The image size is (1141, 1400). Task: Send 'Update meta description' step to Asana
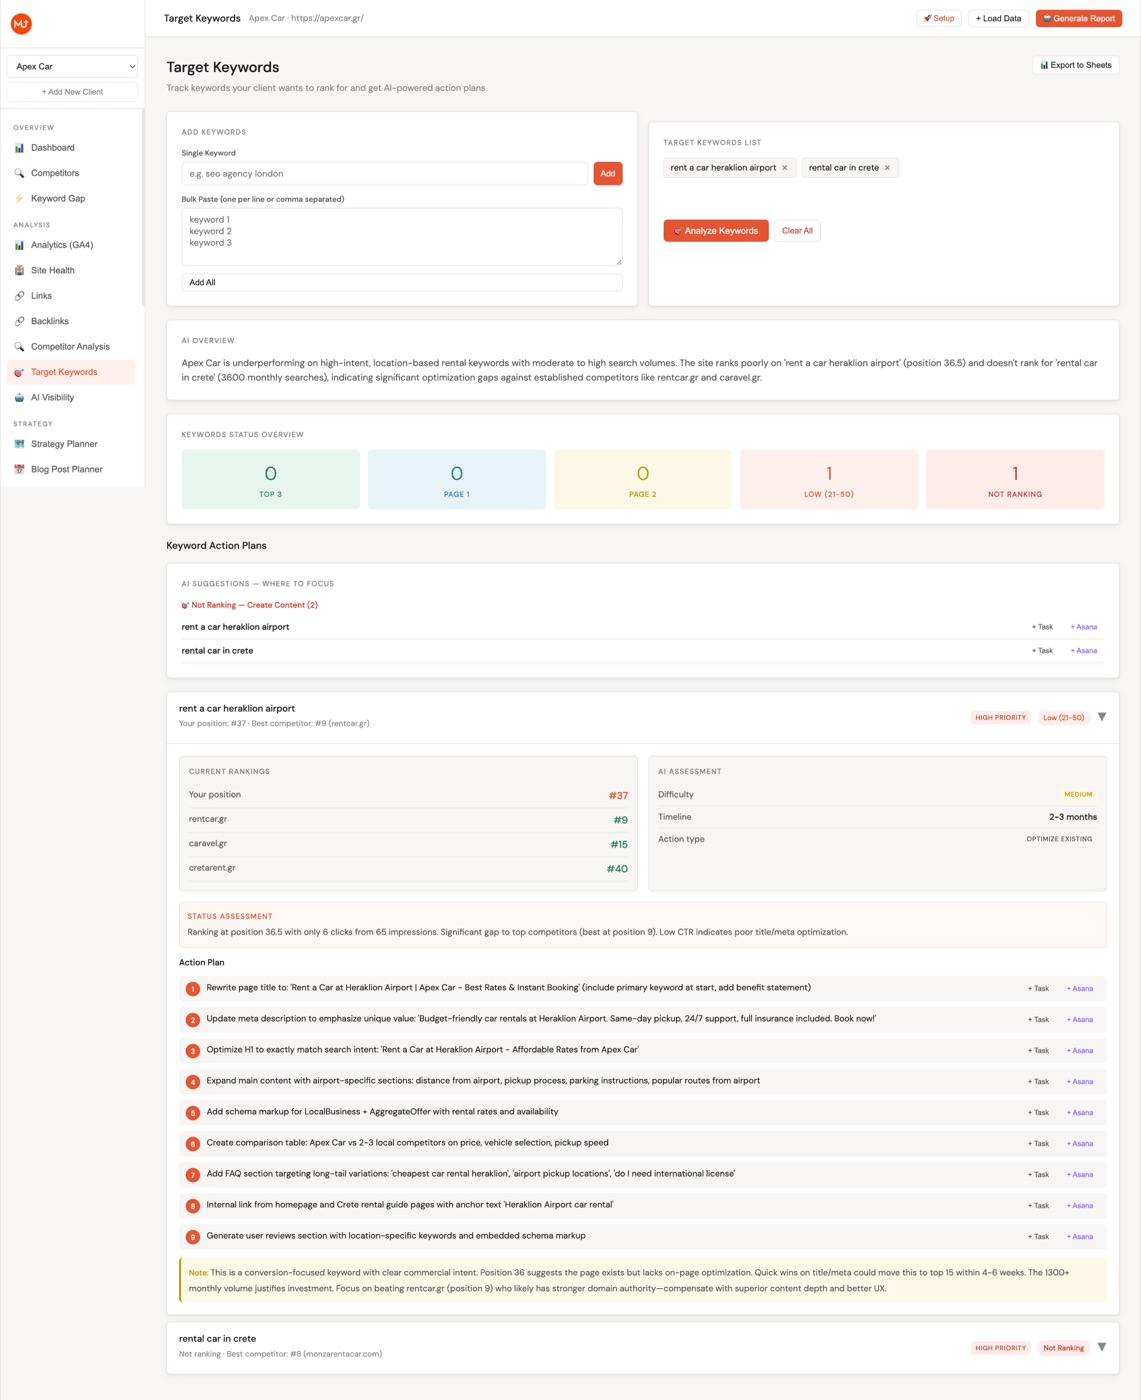(1080, 1020)
